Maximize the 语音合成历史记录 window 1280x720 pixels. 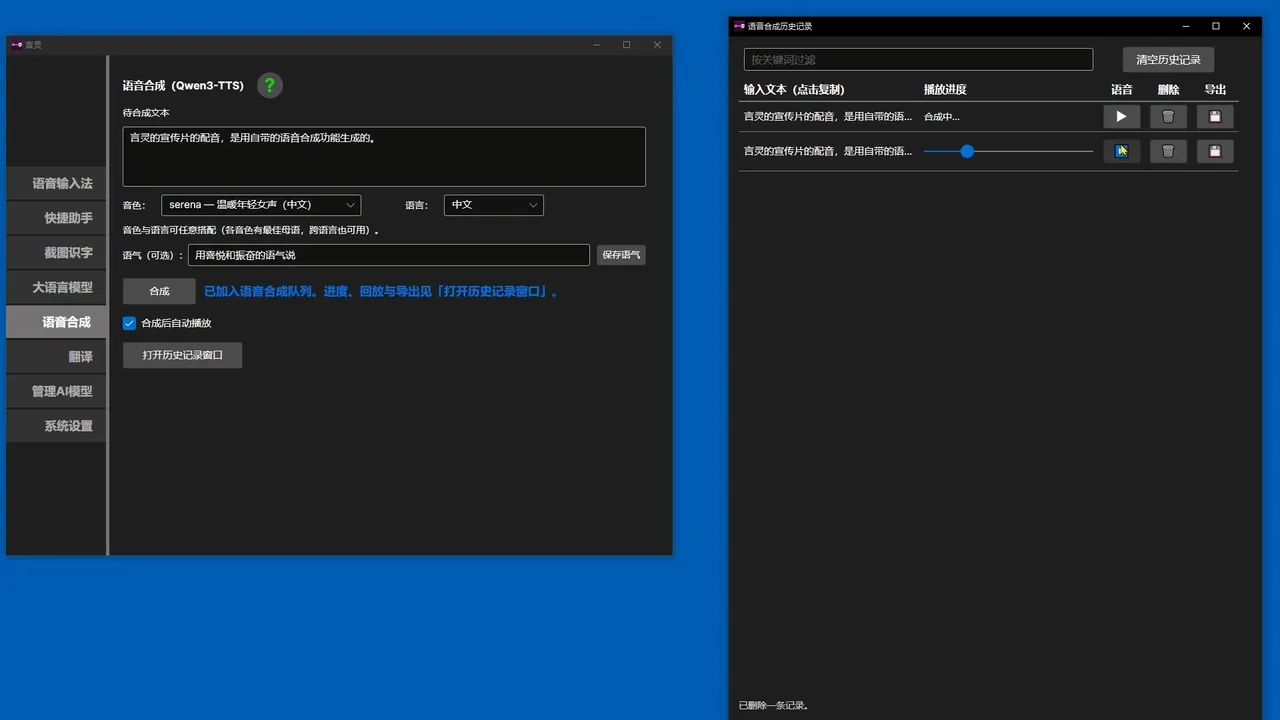click(x=1216, y=26)
